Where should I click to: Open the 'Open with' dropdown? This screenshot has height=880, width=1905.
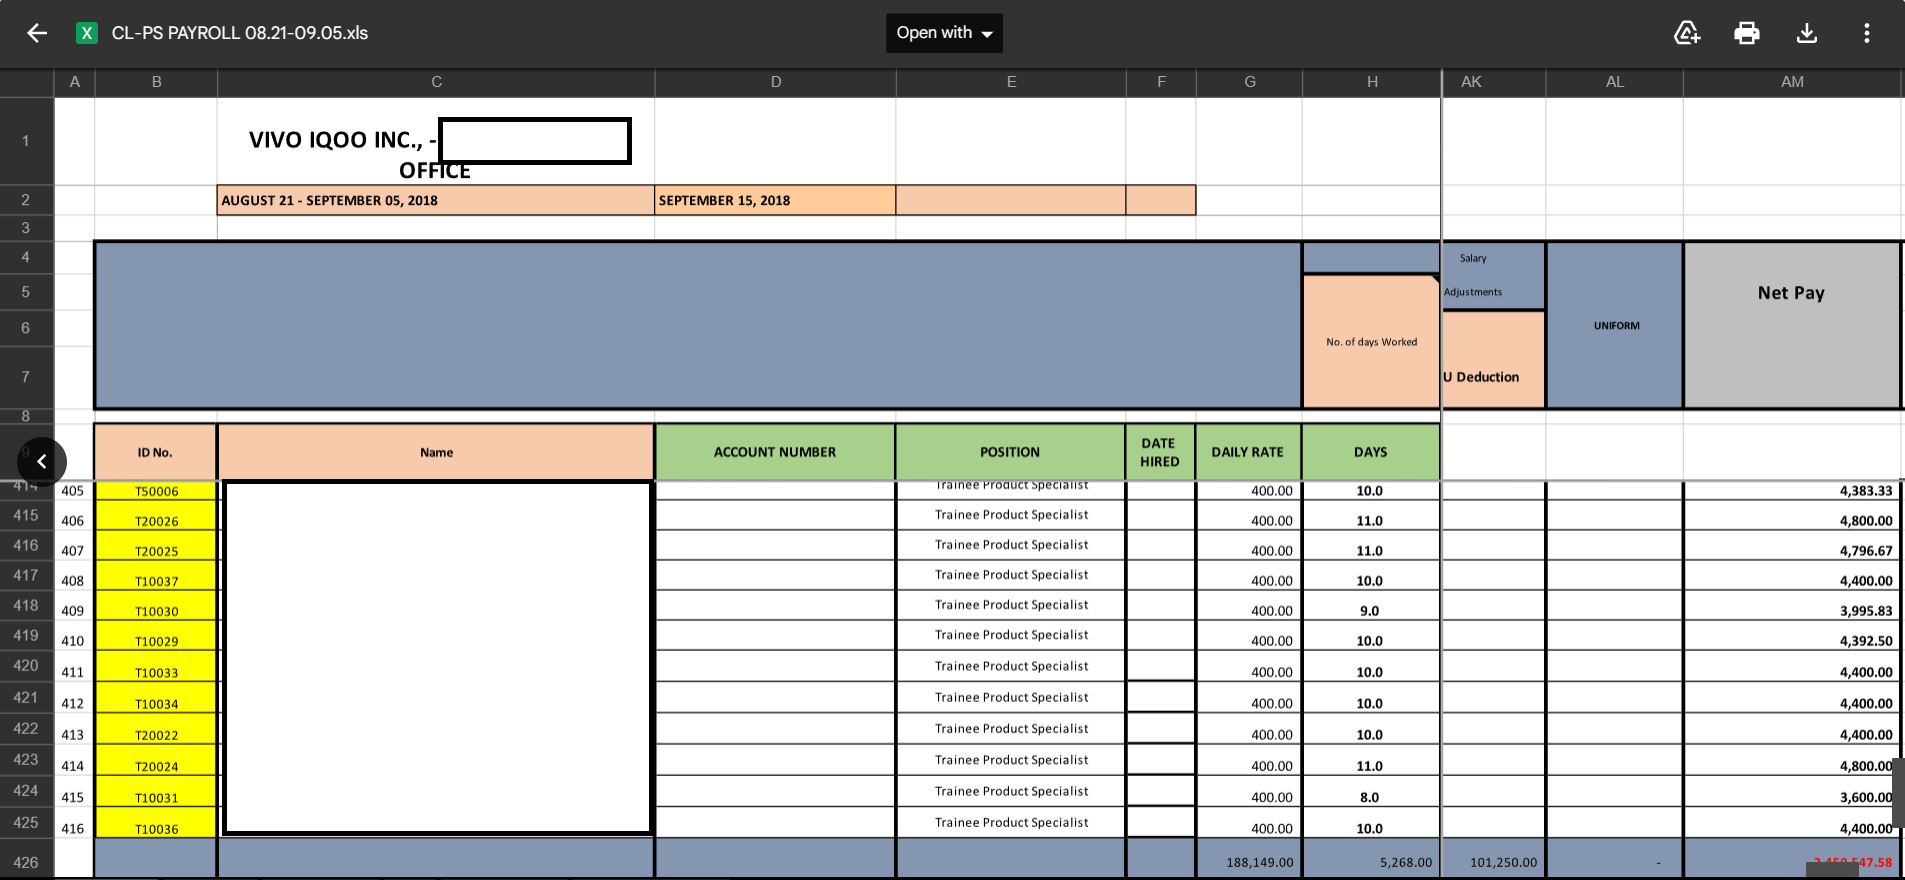[944, 33]
